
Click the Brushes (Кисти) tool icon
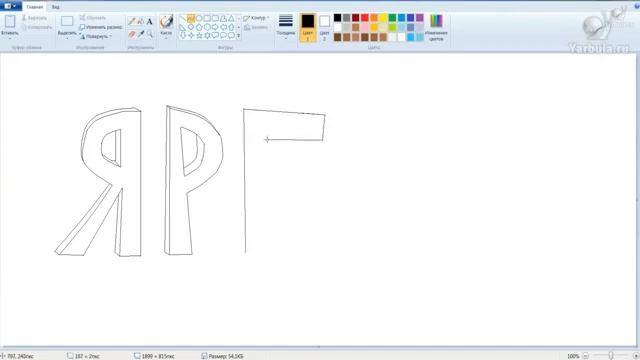click(166, 21)
